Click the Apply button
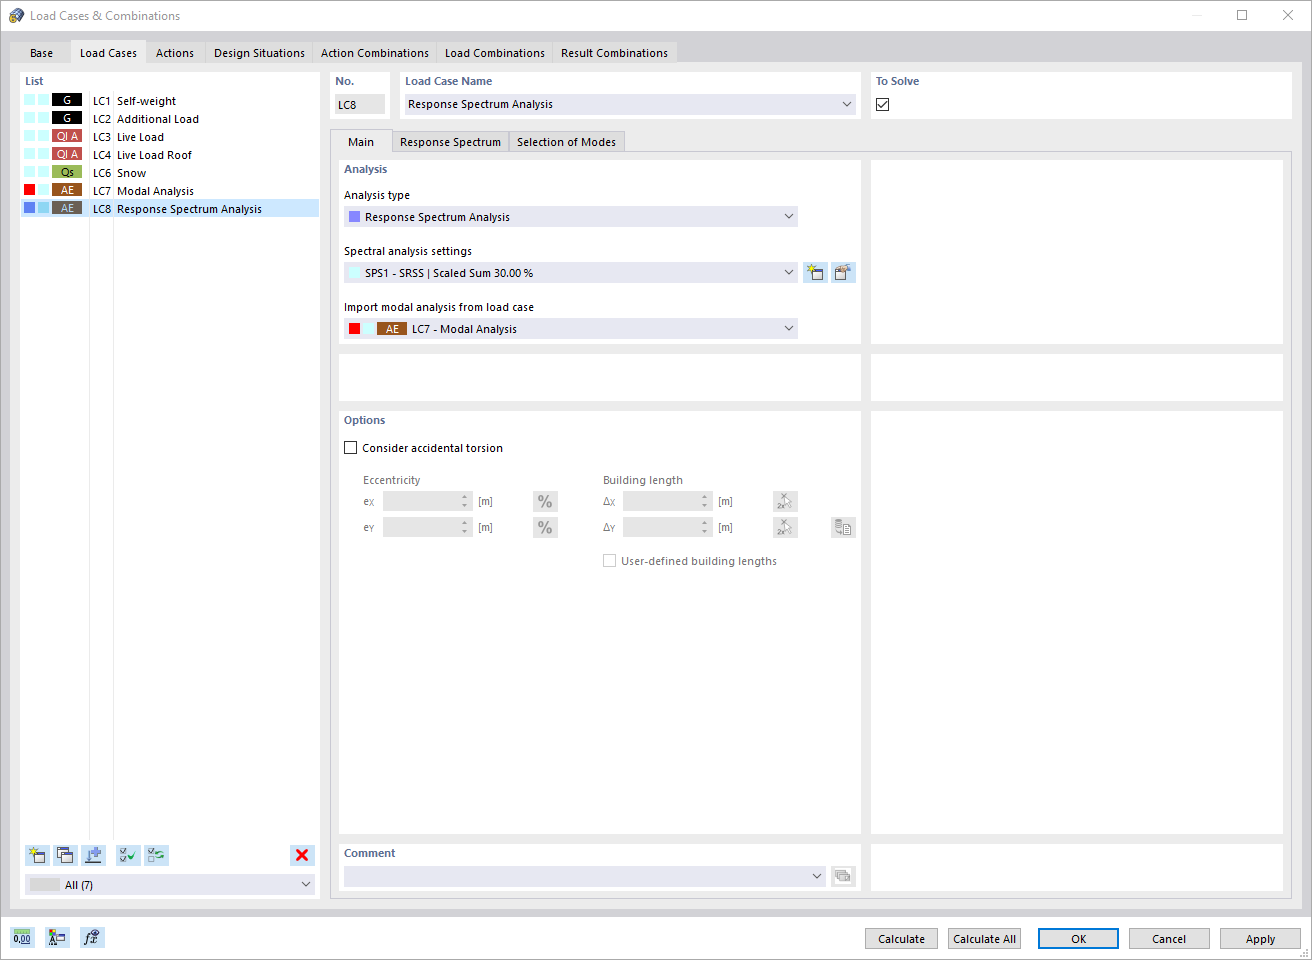1312x960 pixels. click(x=1260, y=939)
